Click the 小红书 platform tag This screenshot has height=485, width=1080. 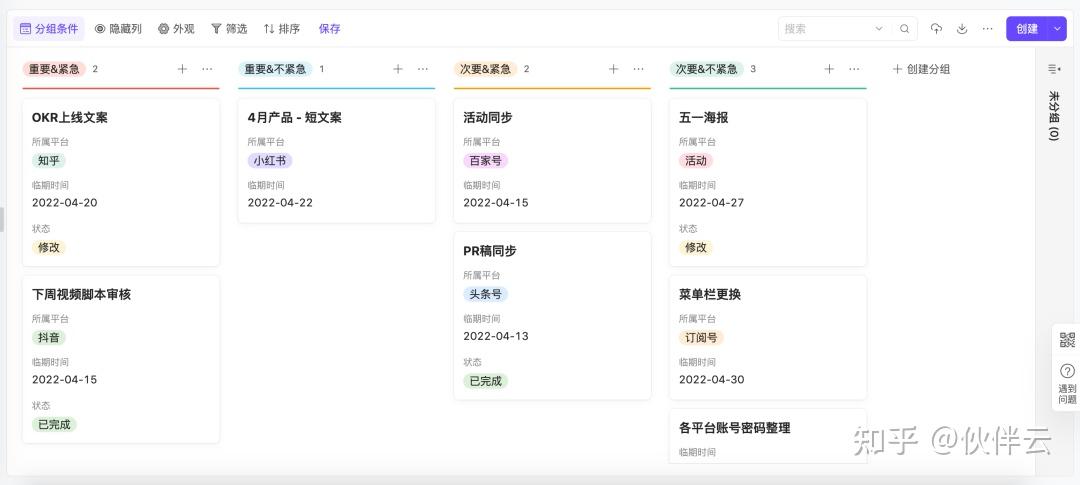point(270,161)
